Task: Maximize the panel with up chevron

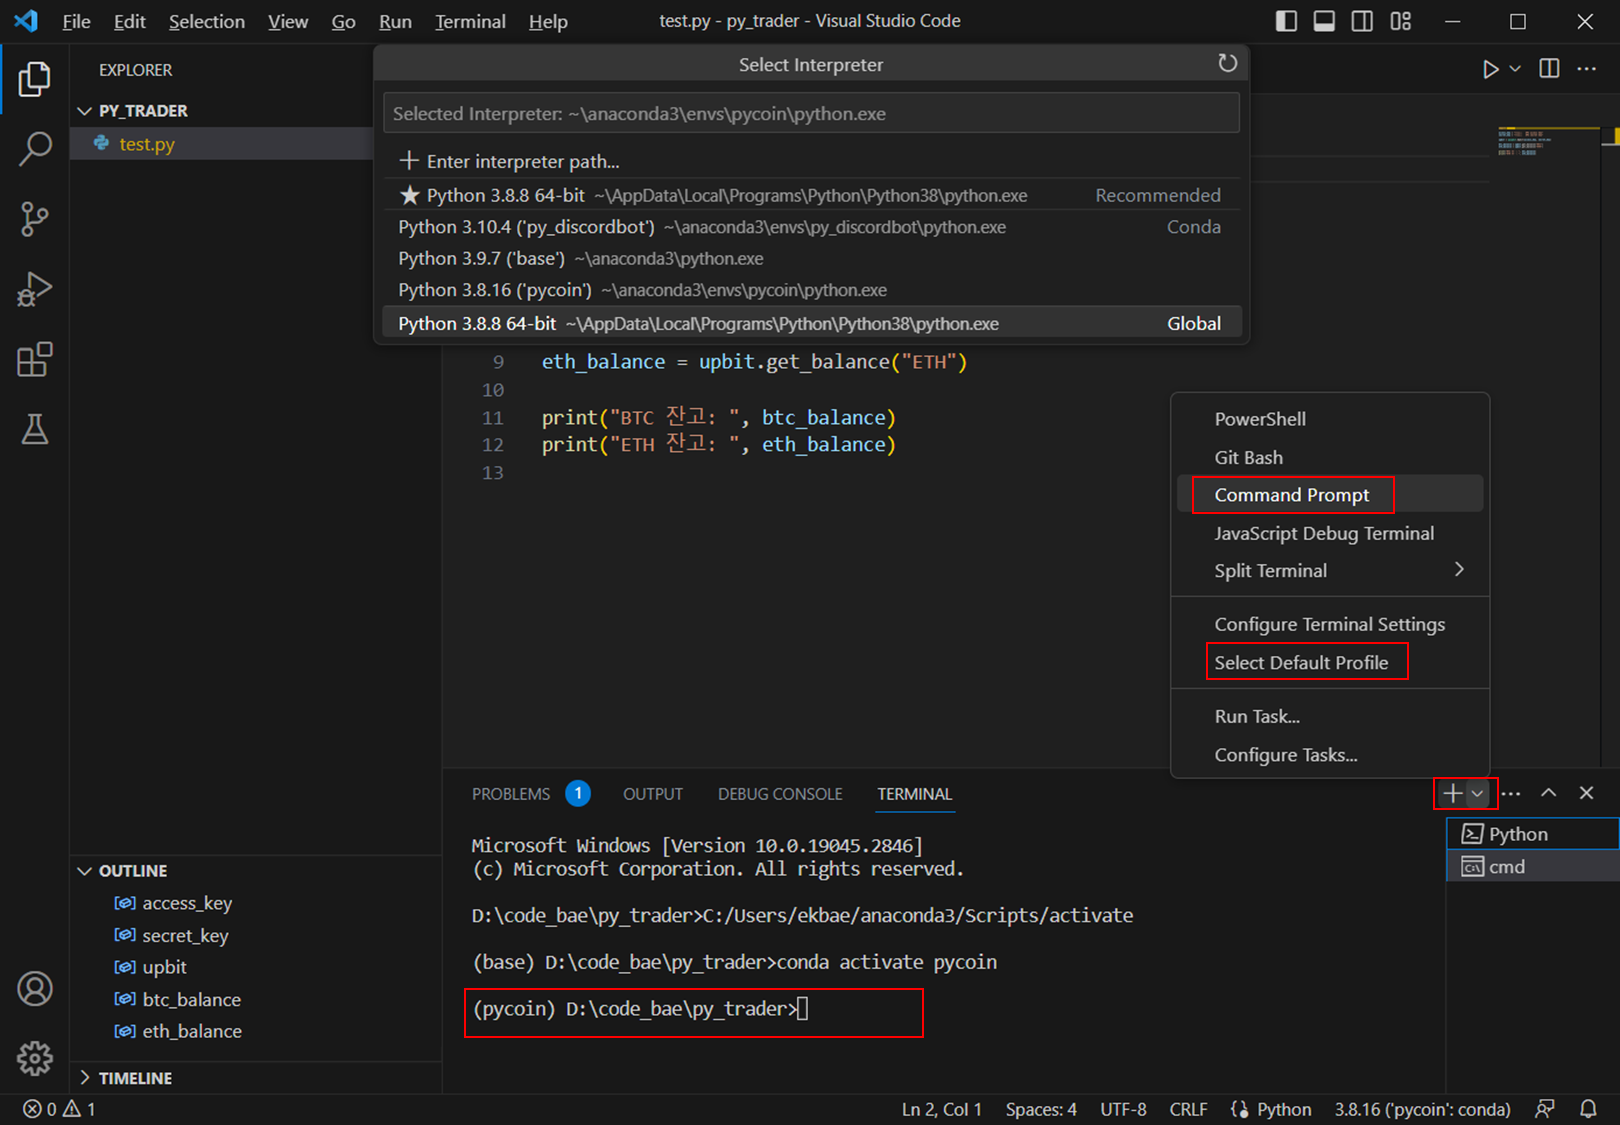Action: click(x=1548, y=793)
